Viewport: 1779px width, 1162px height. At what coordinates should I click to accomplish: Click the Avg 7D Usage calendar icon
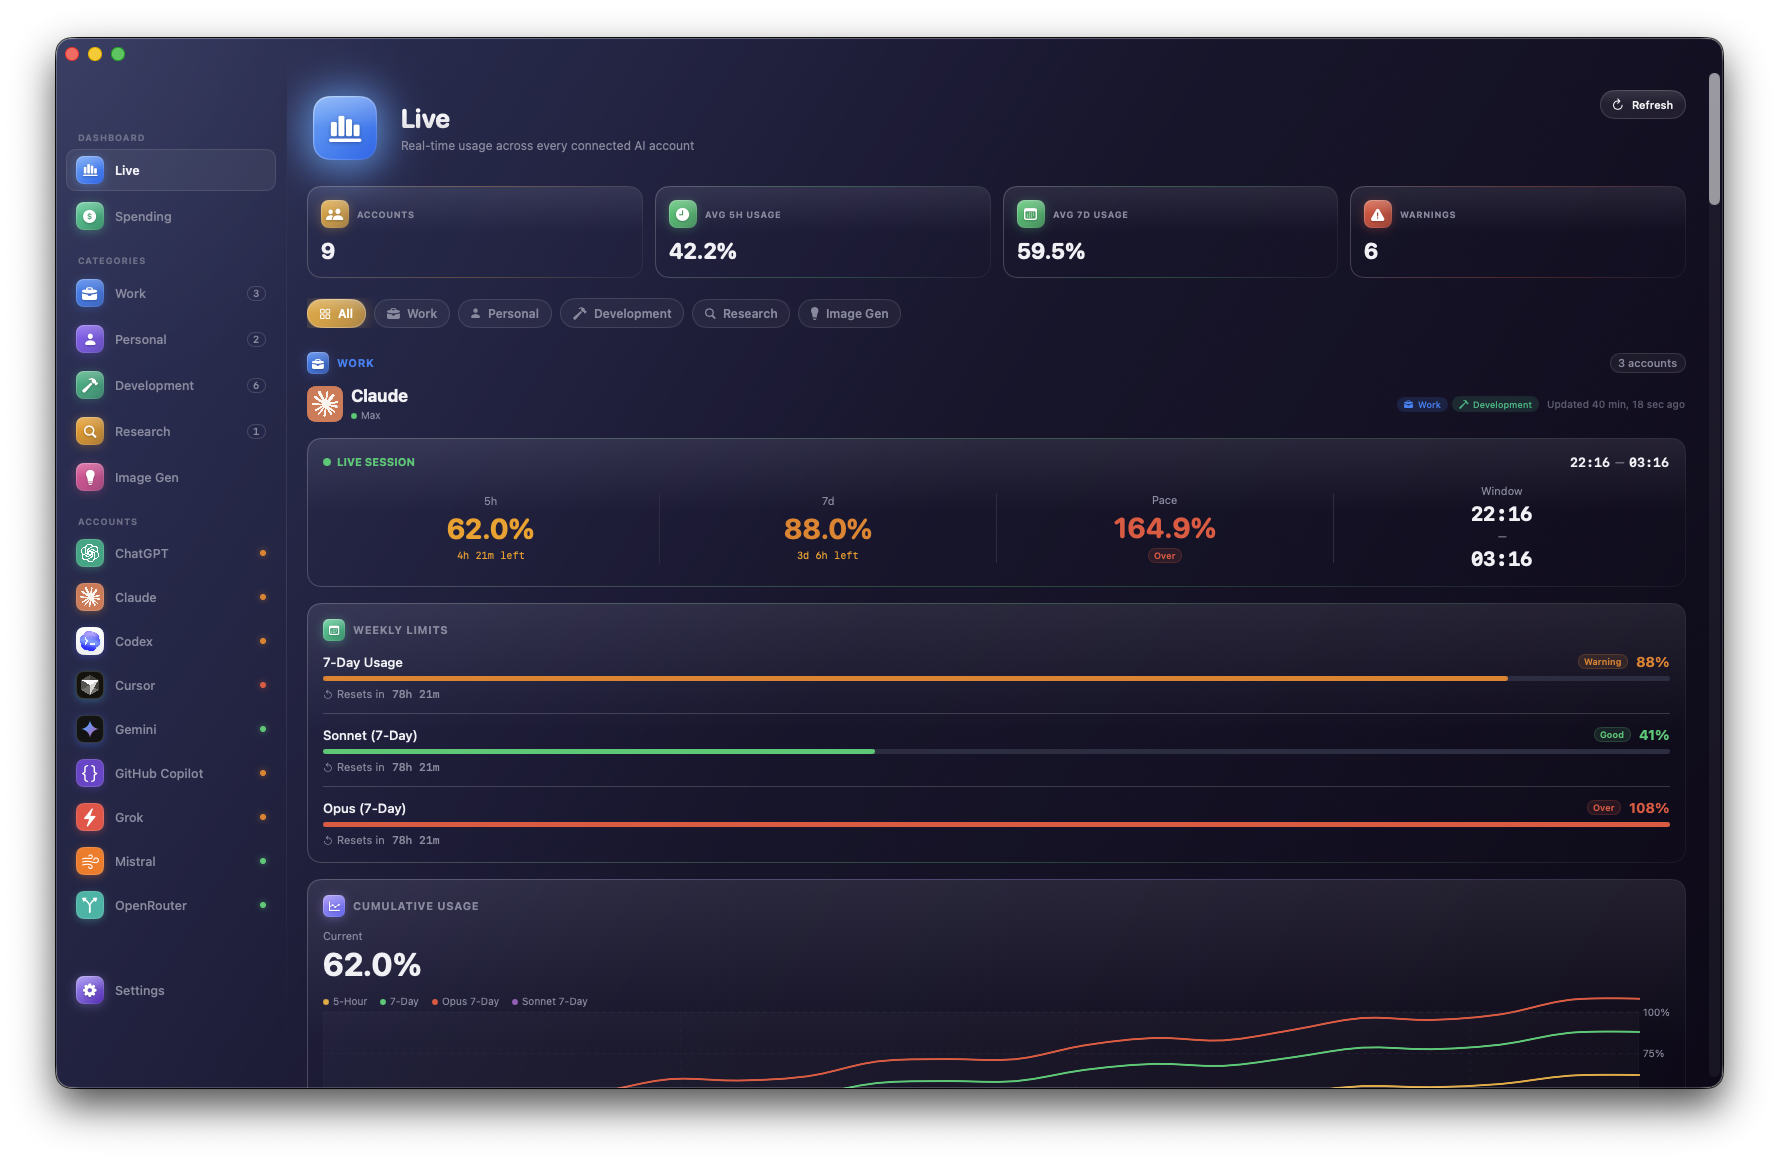pos(1031,214)
